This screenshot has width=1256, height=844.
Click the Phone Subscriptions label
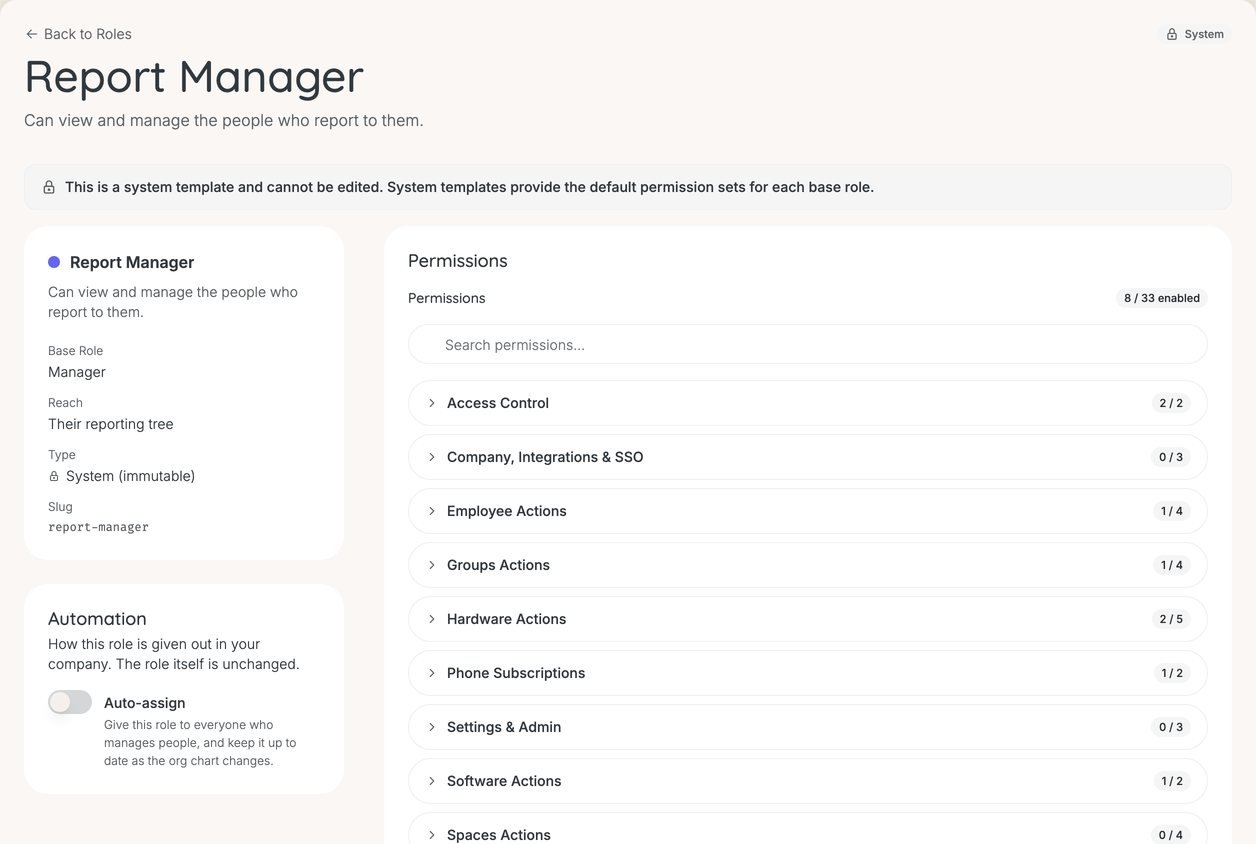click(x=516, y=673)
